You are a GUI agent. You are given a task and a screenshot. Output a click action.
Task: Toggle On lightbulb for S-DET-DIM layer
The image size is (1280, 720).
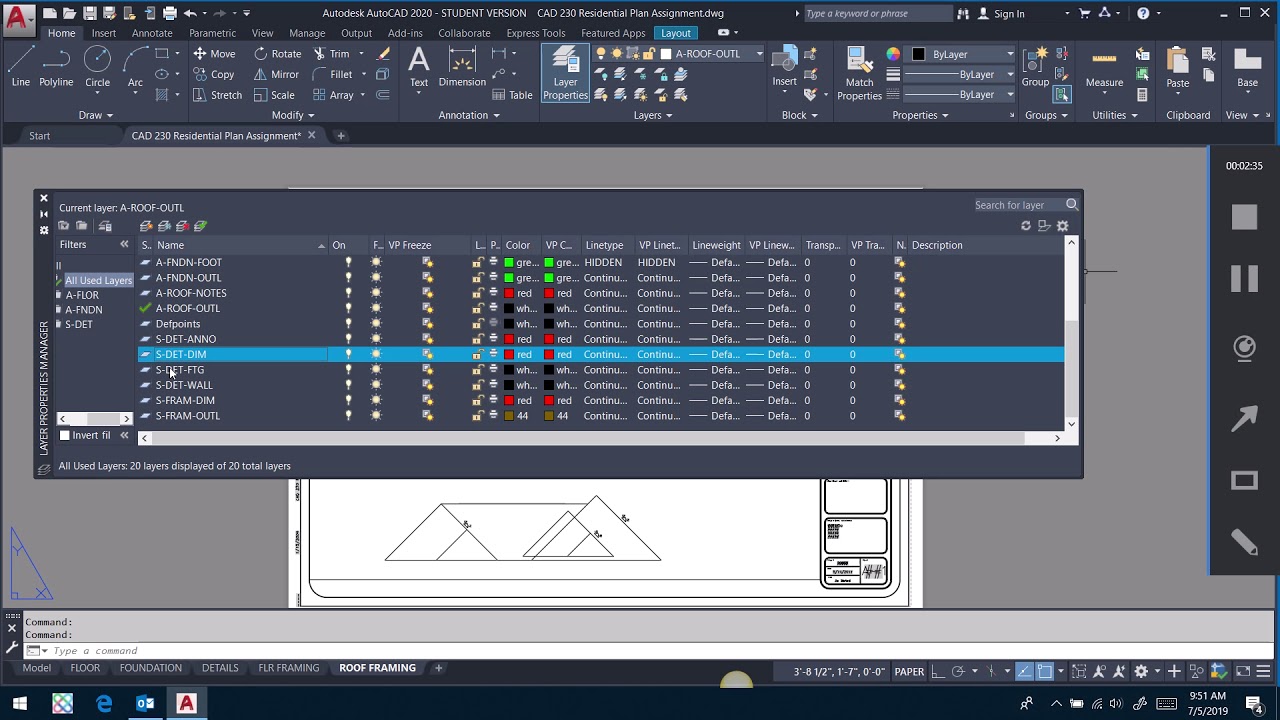tap(348, 354)
